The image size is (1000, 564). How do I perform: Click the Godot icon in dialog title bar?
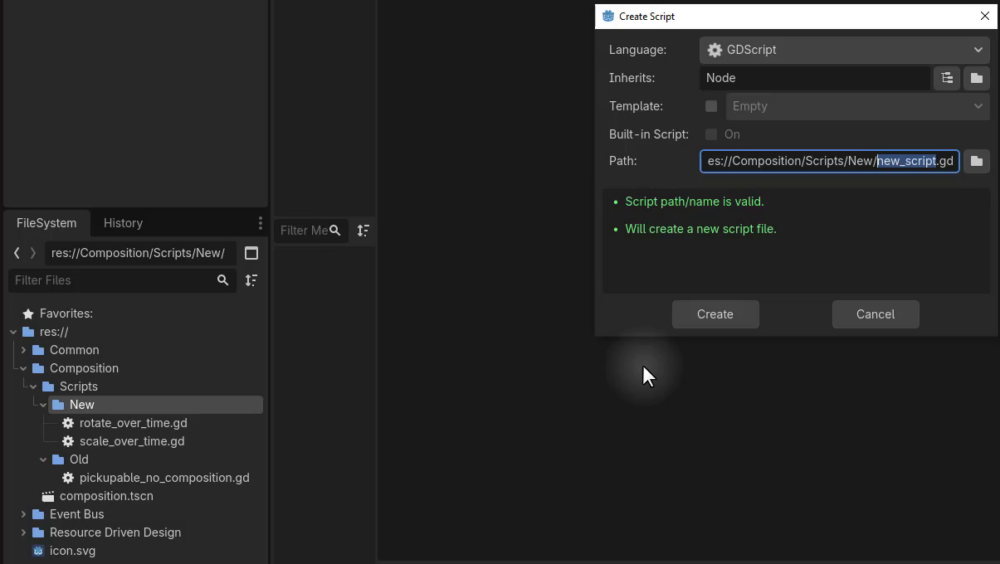(608, 16)
